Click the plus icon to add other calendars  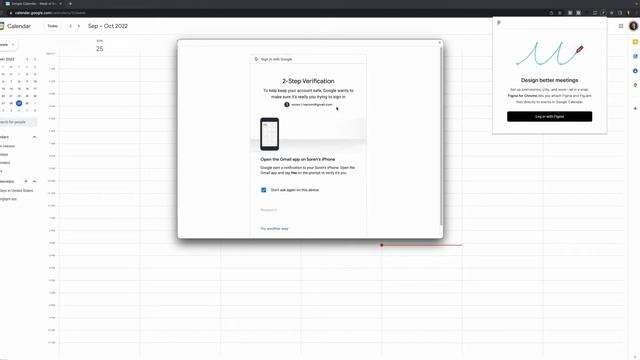point(26,181)
